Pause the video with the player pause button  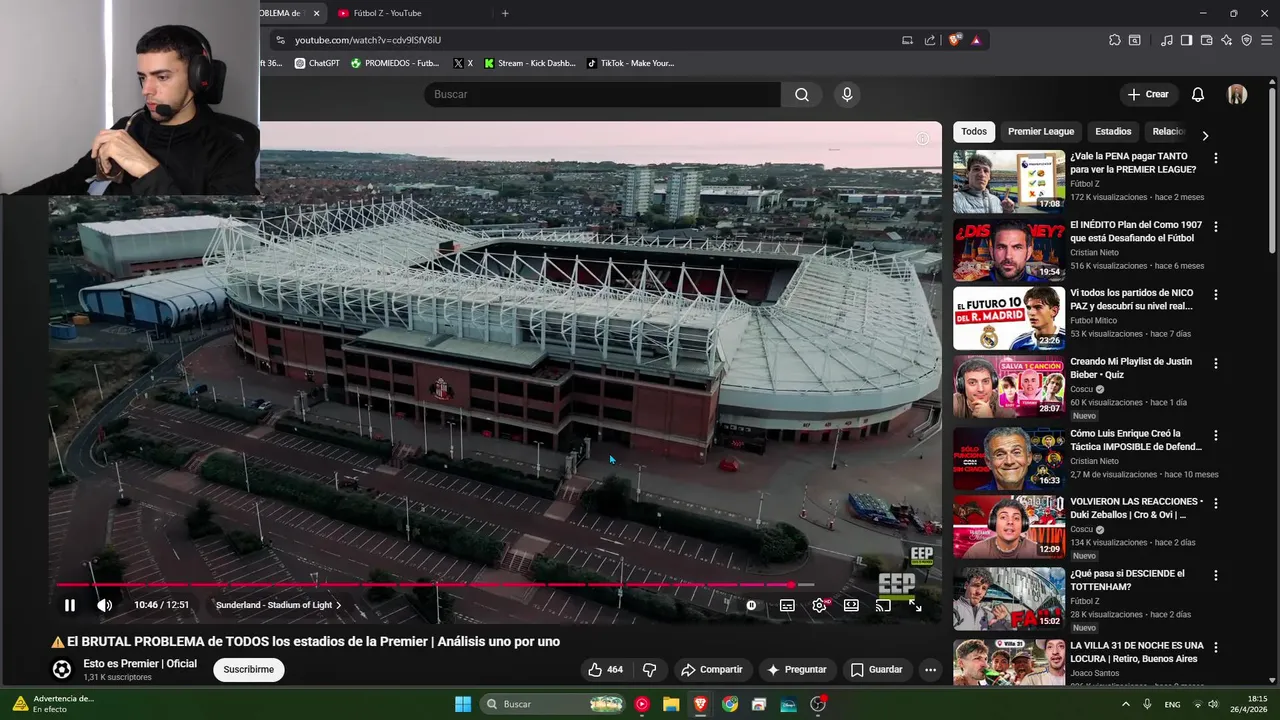coord(70,605)
